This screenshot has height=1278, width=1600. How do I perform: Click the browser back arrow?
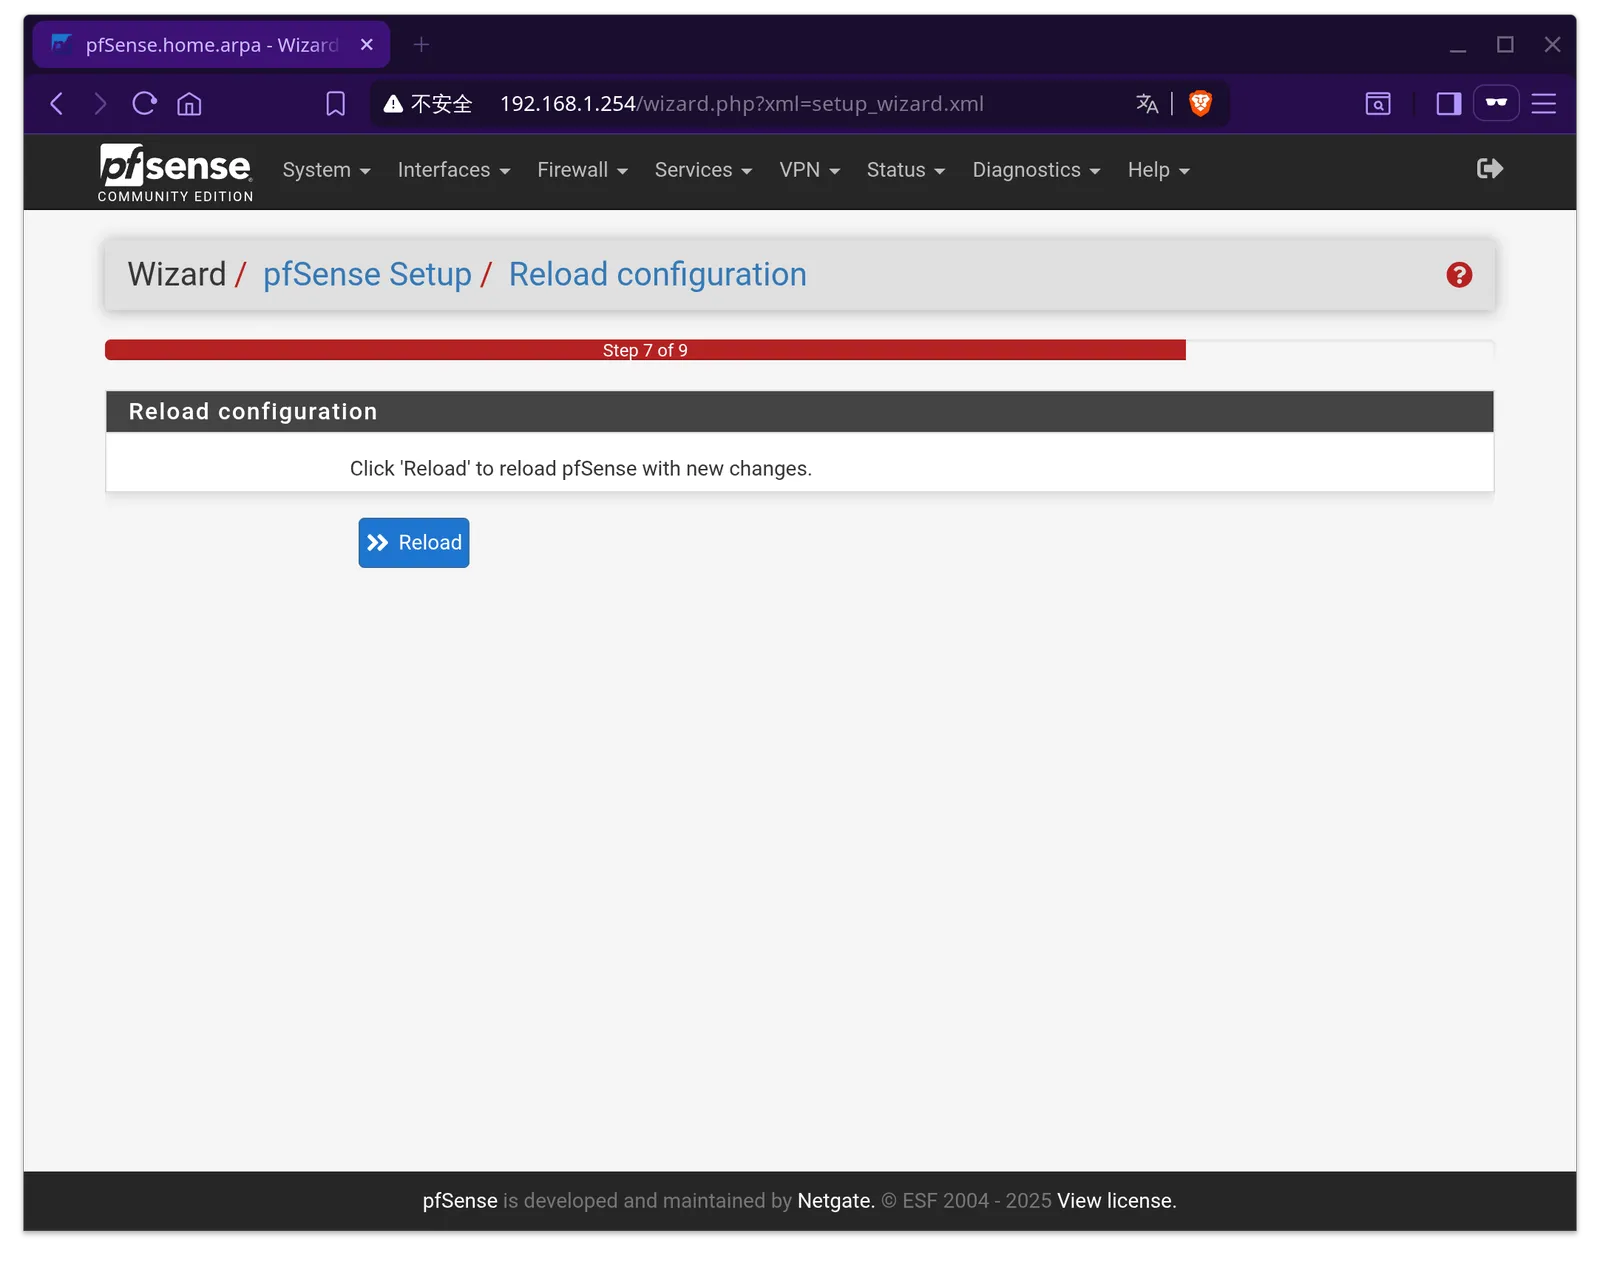point(57,104)
